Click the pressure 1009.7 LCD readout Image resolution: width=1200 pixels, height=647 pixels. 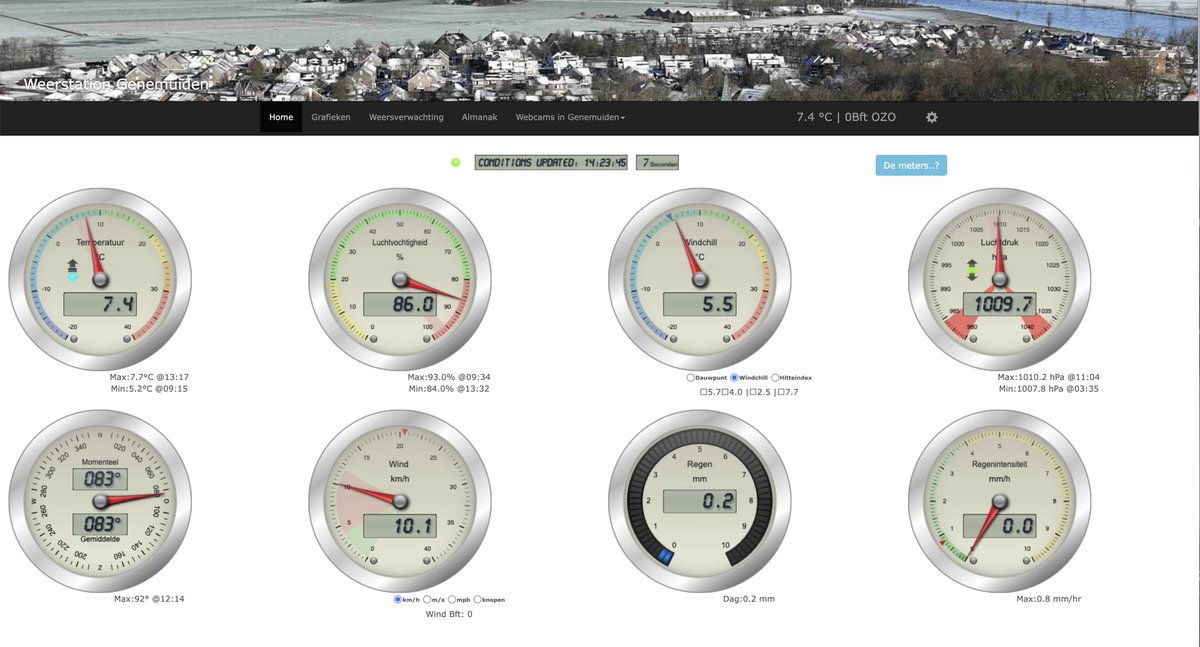[998, 304]
